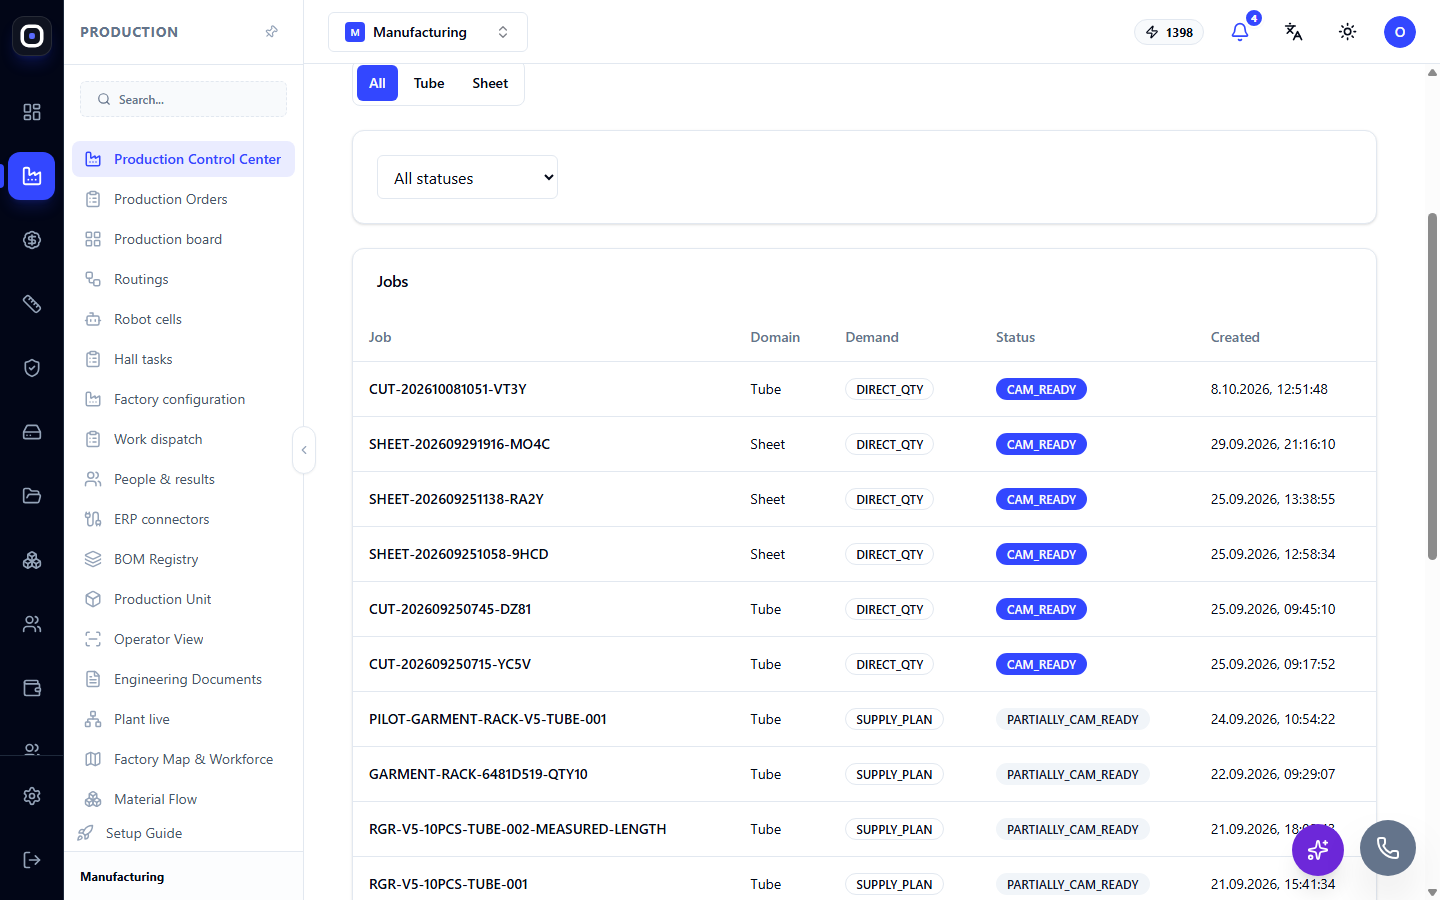Select the production chart icon in the rail
The image size is (1440, 900).
32,176
